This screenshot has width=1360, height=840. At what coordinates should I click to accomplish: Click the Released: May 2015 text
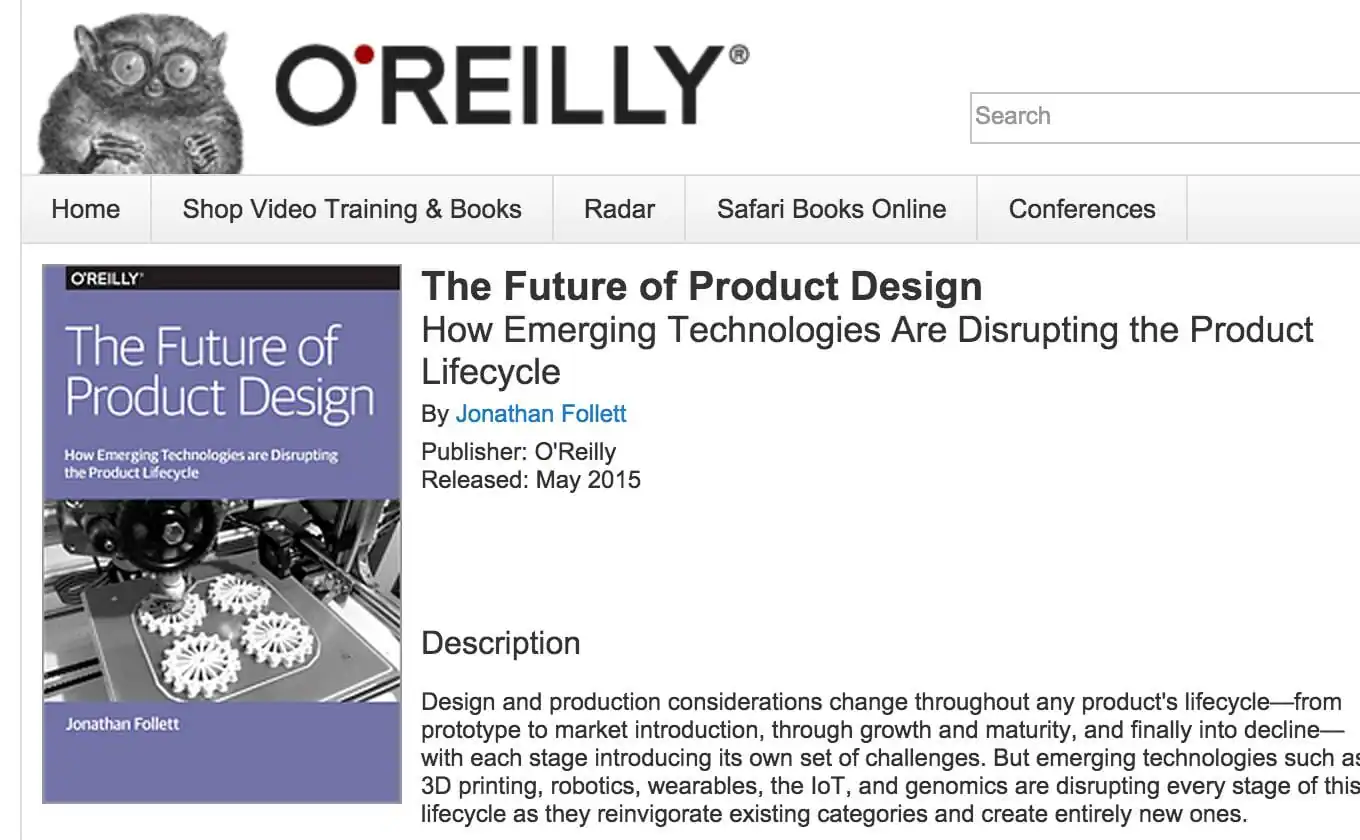(531, 480)
